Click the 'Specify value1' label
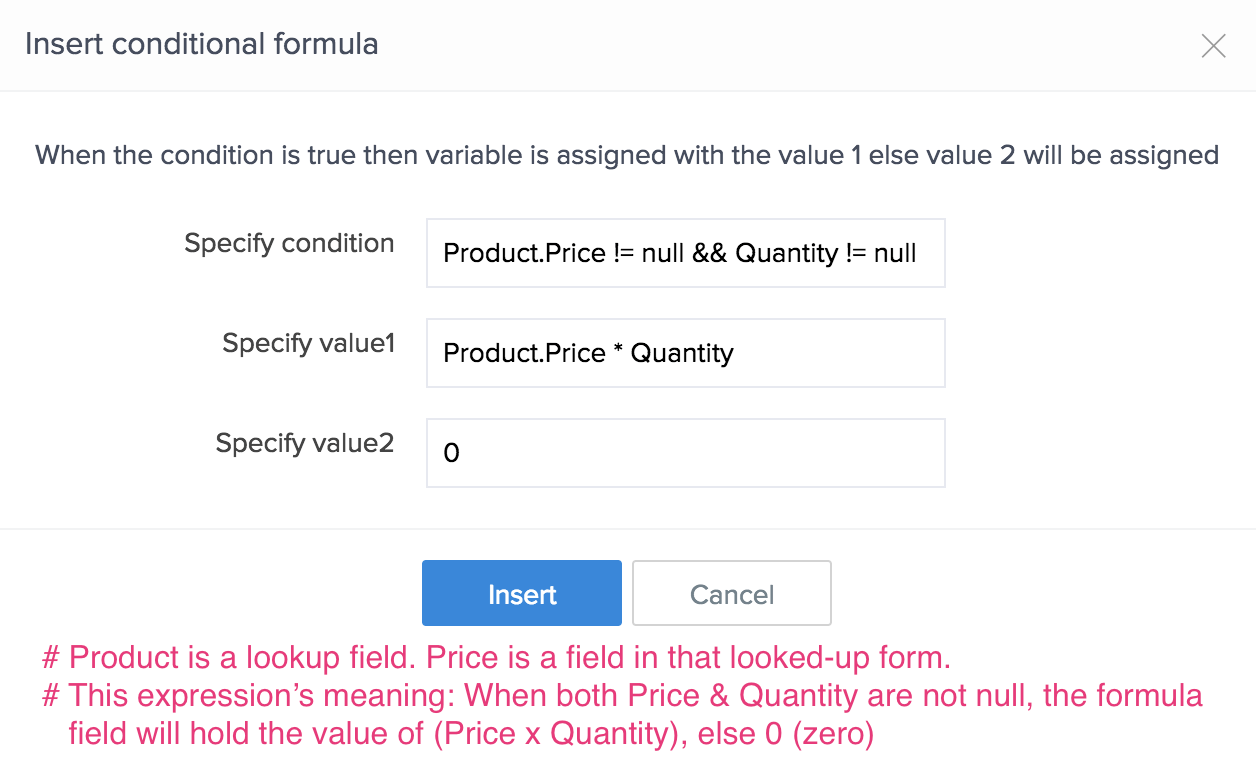Image resolution: width=1256 pixels, height=775 pixels. [x=308, y=344]
